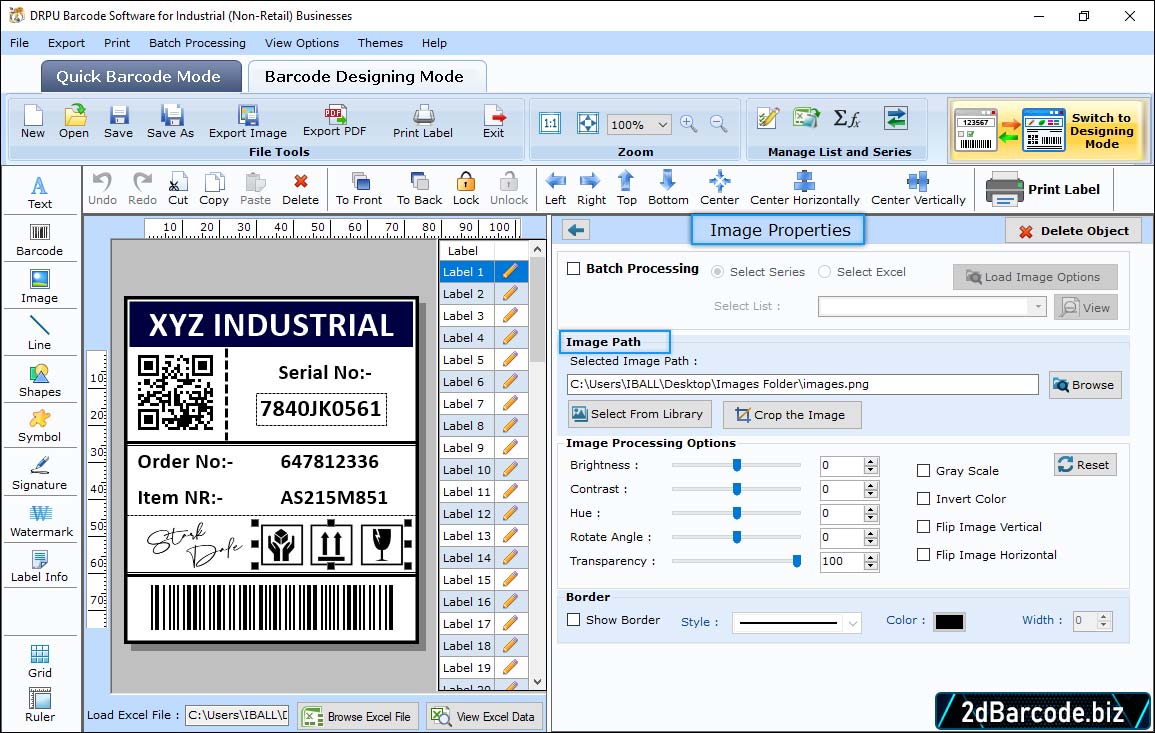Enable Batch Processing checkbox
The image size is (1155, 733).
(574, 269)
